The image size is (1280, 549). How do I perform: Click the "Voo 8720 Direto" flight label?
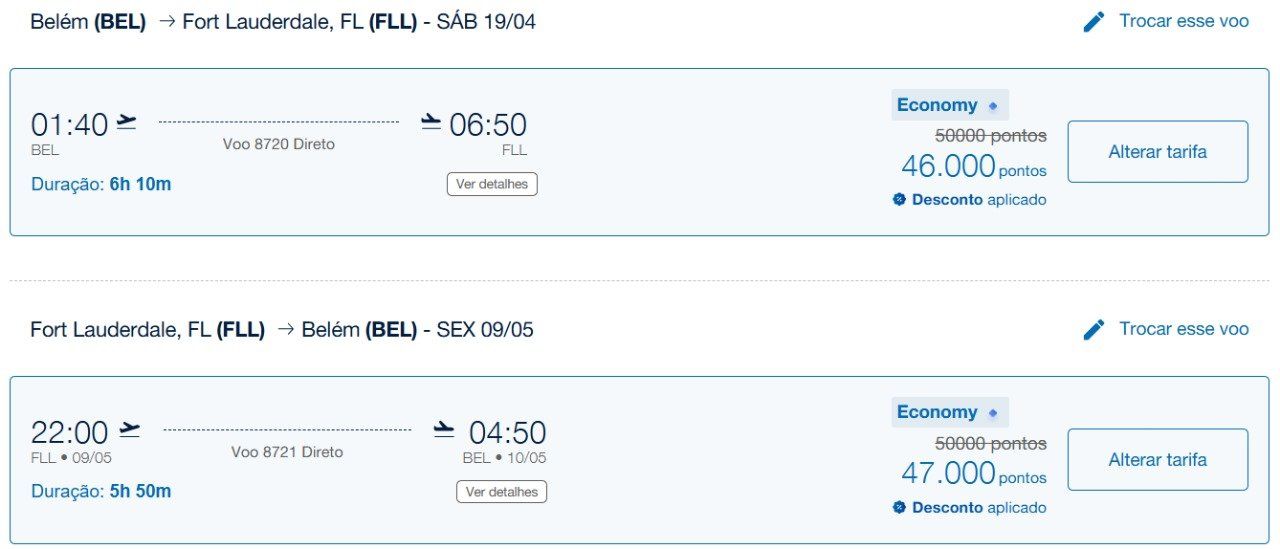[x=279, y=144]
